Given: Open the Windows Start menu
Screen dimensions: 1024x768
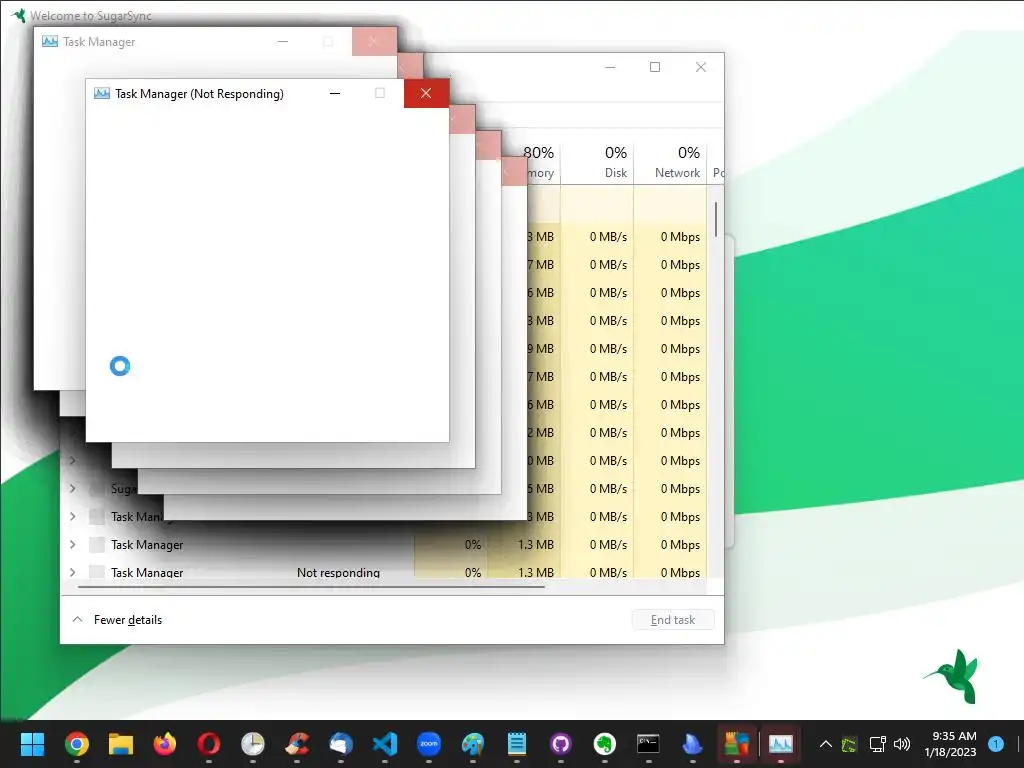Looking at the screenshot, I should coord(32,744).
